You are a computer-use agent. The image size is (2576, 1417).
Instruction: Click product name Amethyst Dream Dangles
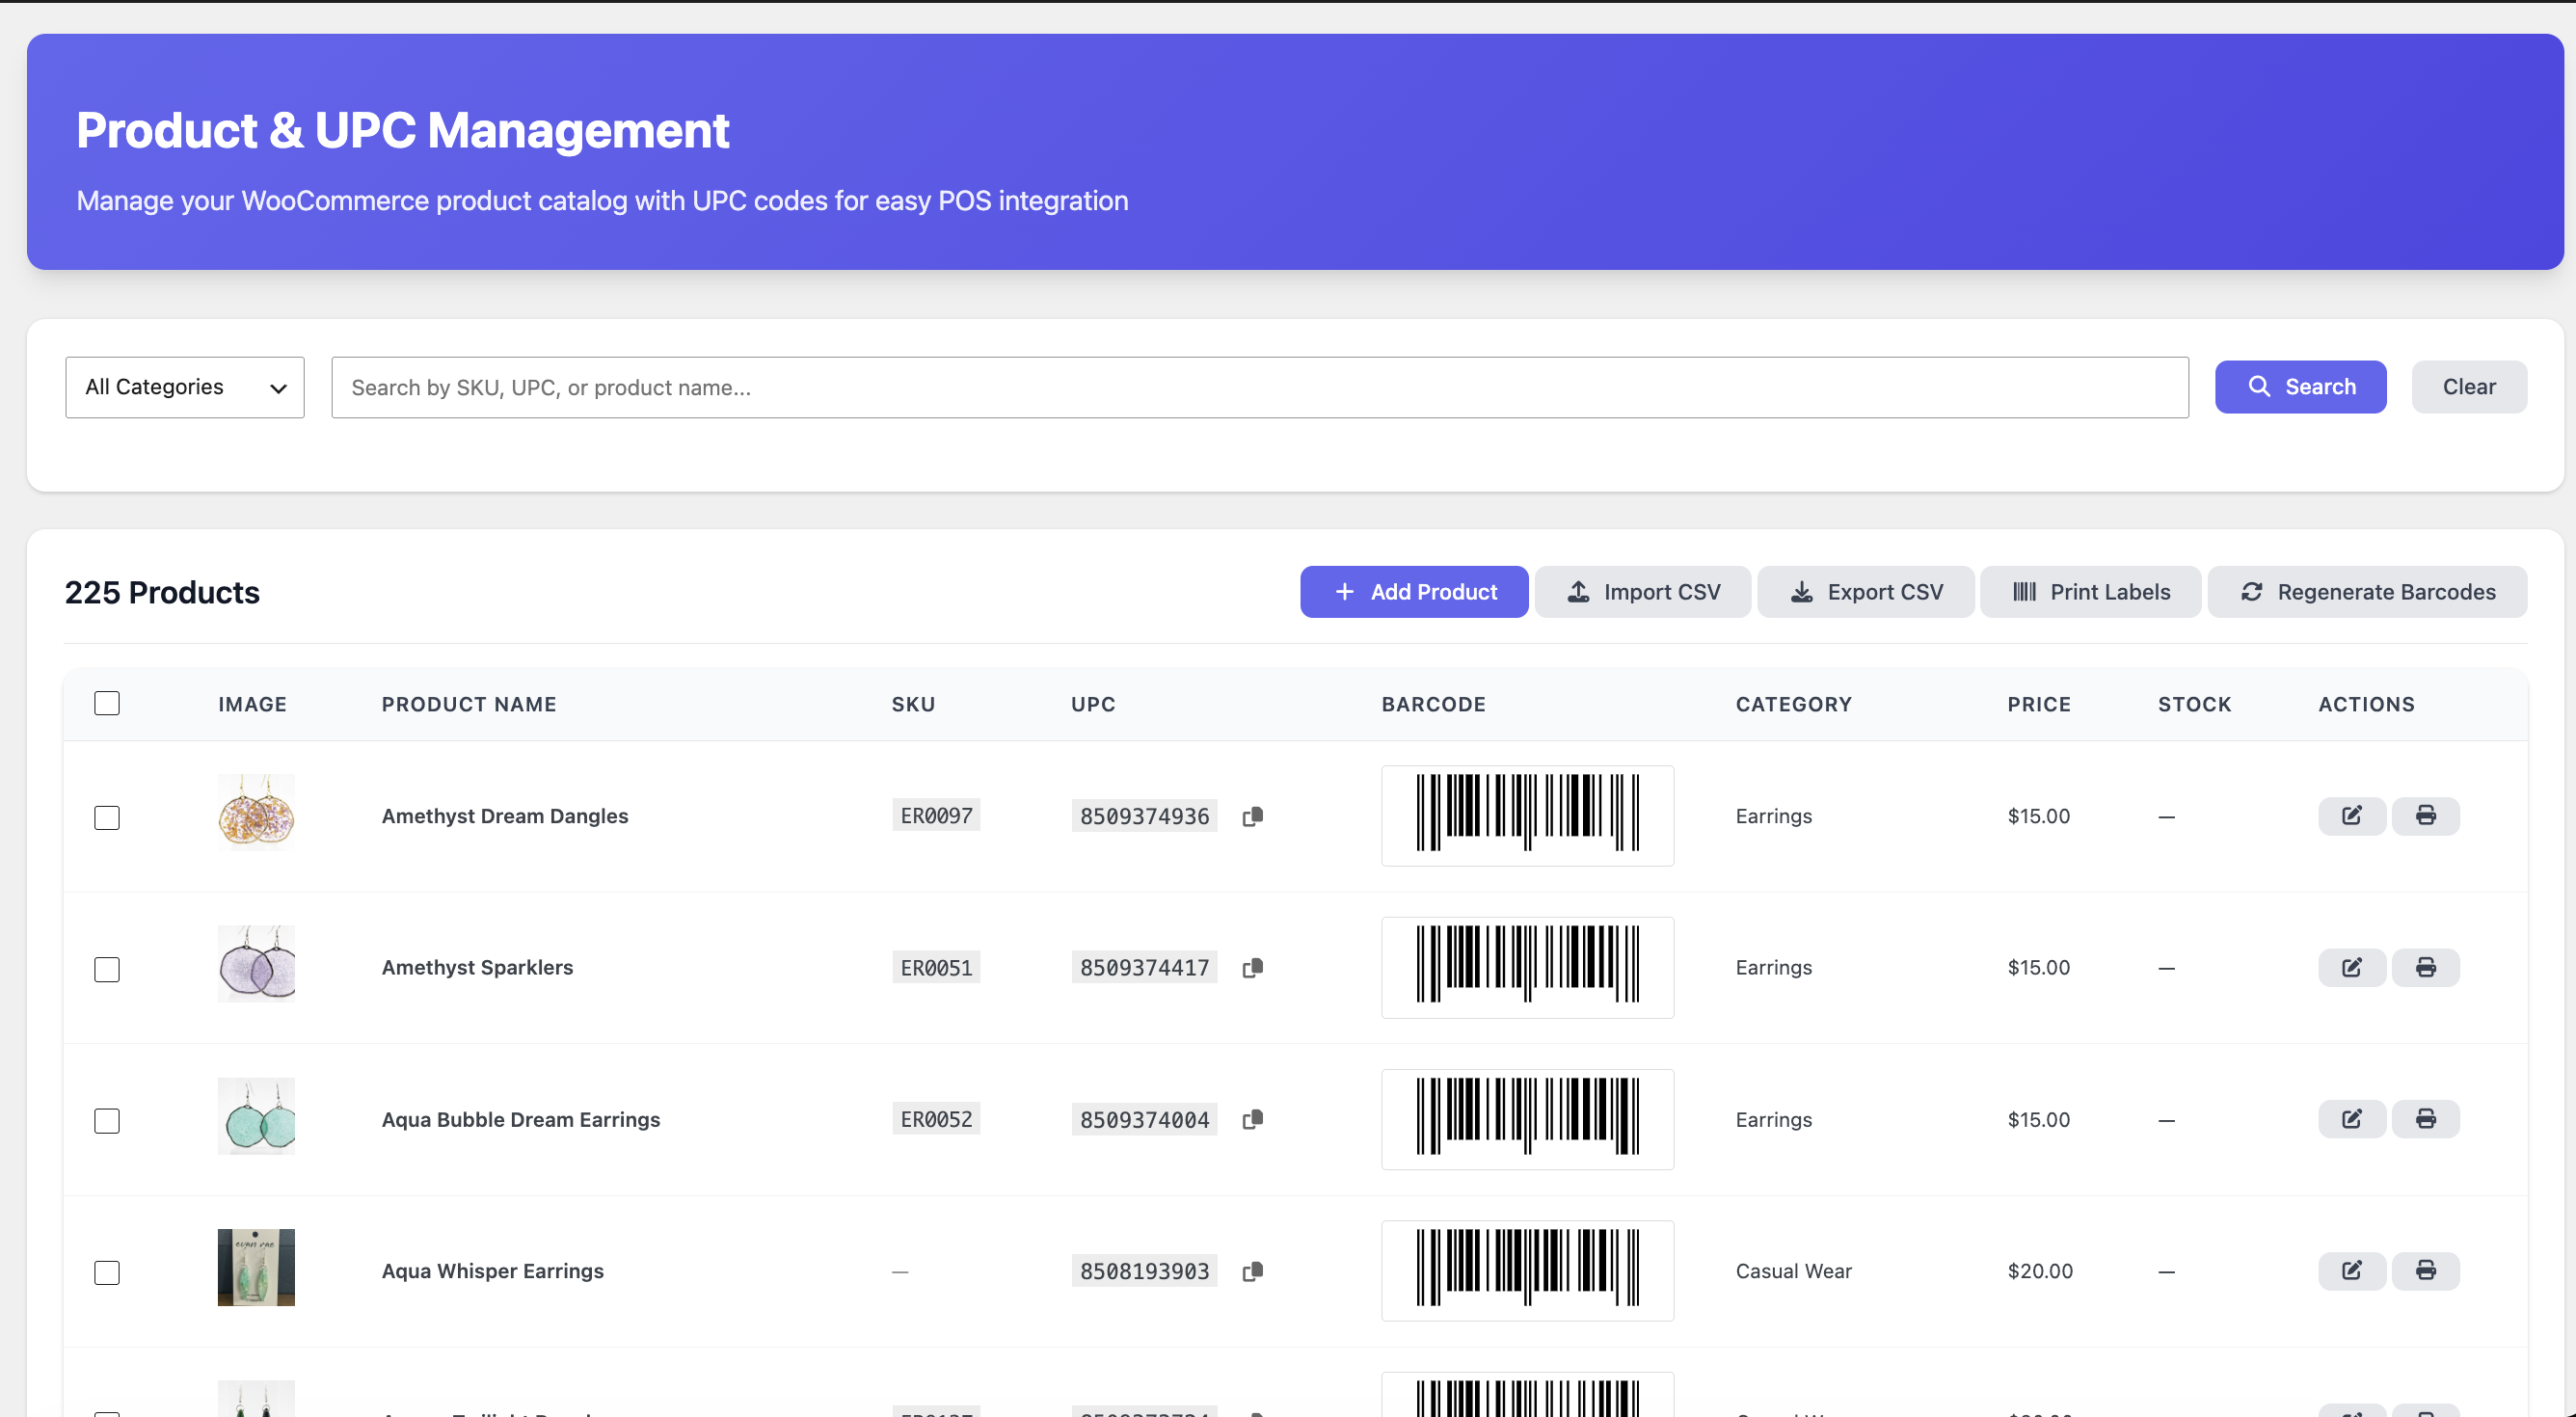tap(505, 816)
